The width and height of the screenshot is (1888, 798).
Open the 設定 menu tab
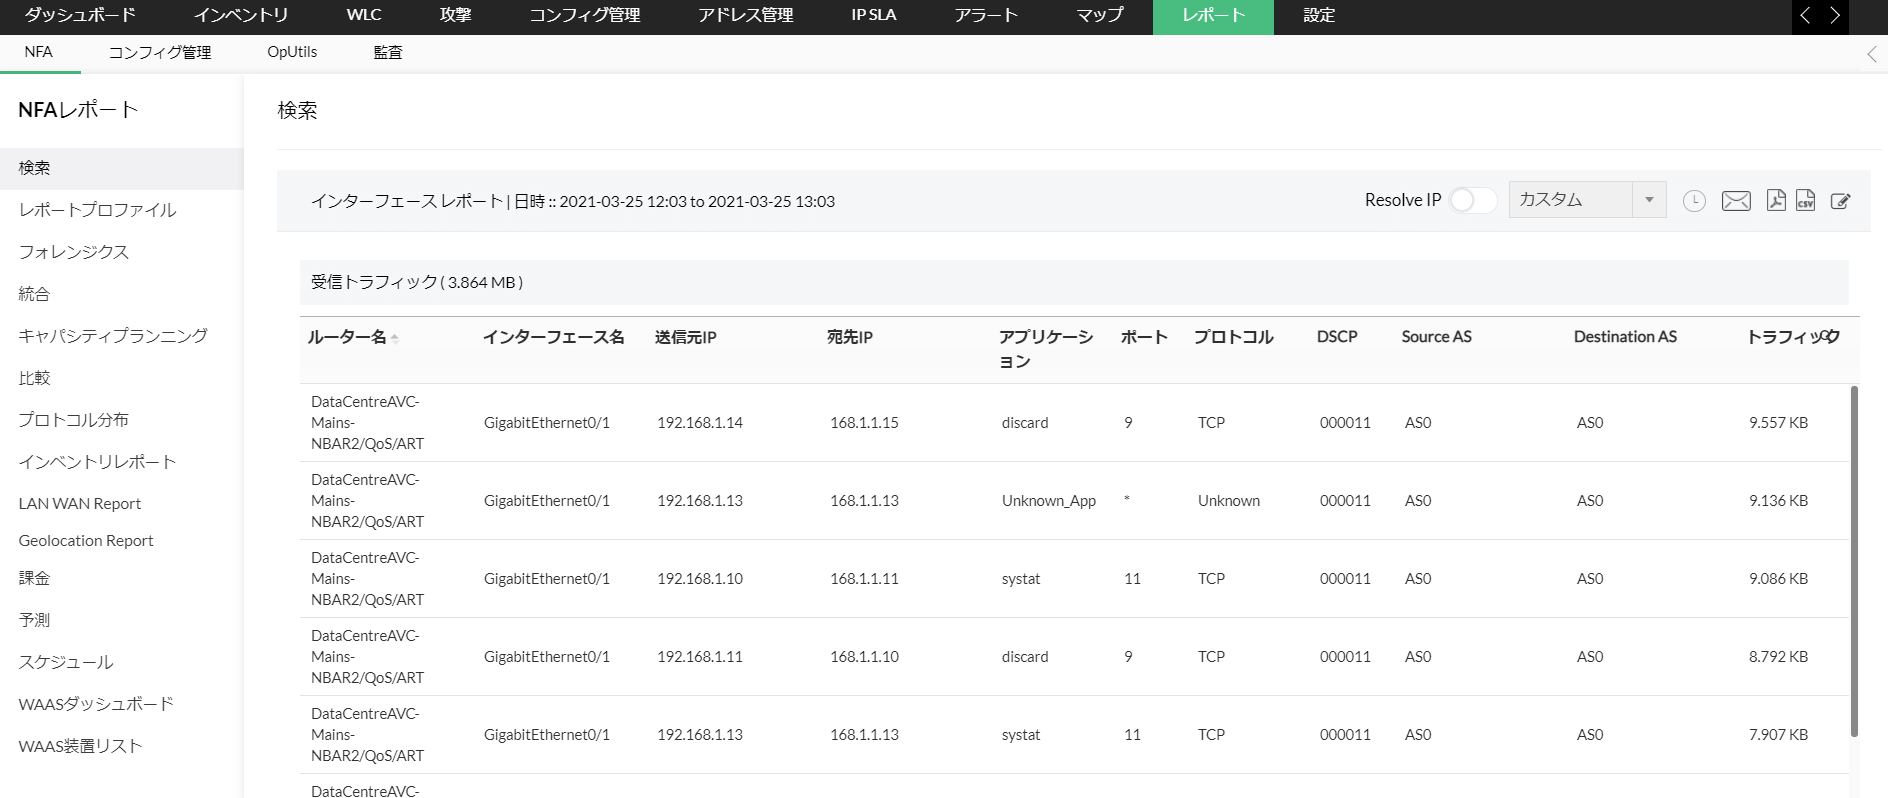pyautogui.click(x=1319, y=15)
